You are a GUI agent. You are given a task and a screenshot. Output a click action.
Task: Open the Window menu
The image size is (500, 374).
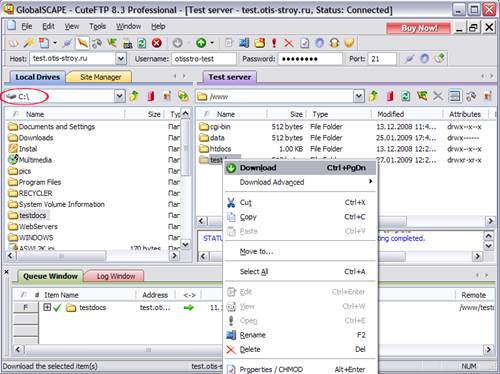point(128,26)
